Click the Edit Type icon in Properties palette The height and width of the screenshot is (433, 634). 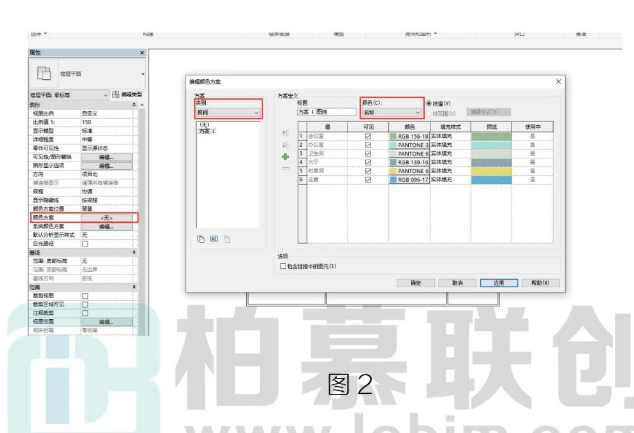point(116,95)
